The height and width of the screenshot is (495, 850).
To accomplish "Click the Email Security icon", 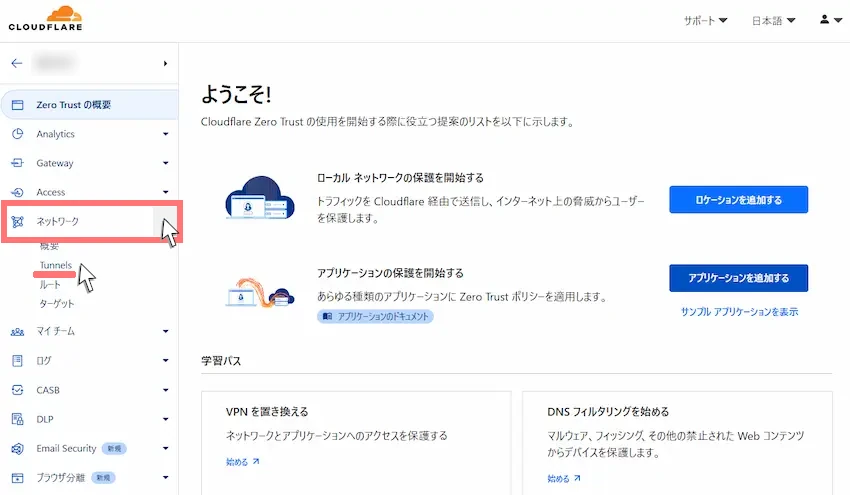I will pyautogui.click(x=17, y=448).
